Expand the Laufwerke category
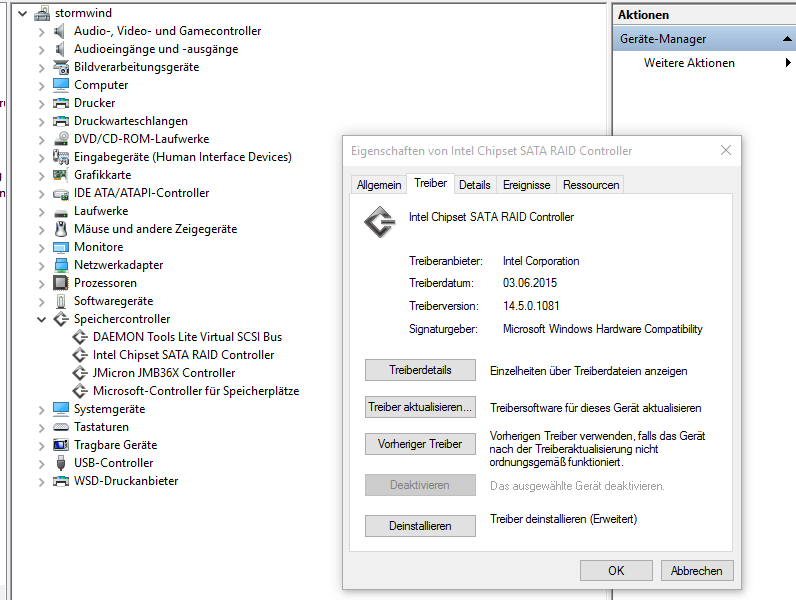The height and width of the screenshot is (600, 796). pyautogui.click(x=42, y=212)
